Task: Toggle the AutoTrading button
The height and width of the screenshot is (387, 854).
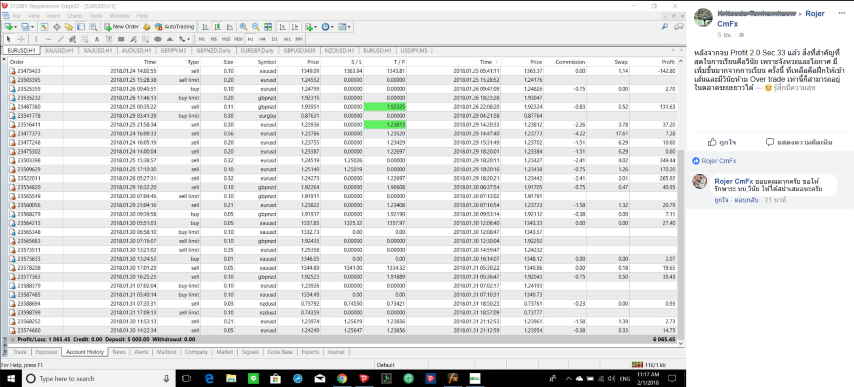Action: point(174,27)
